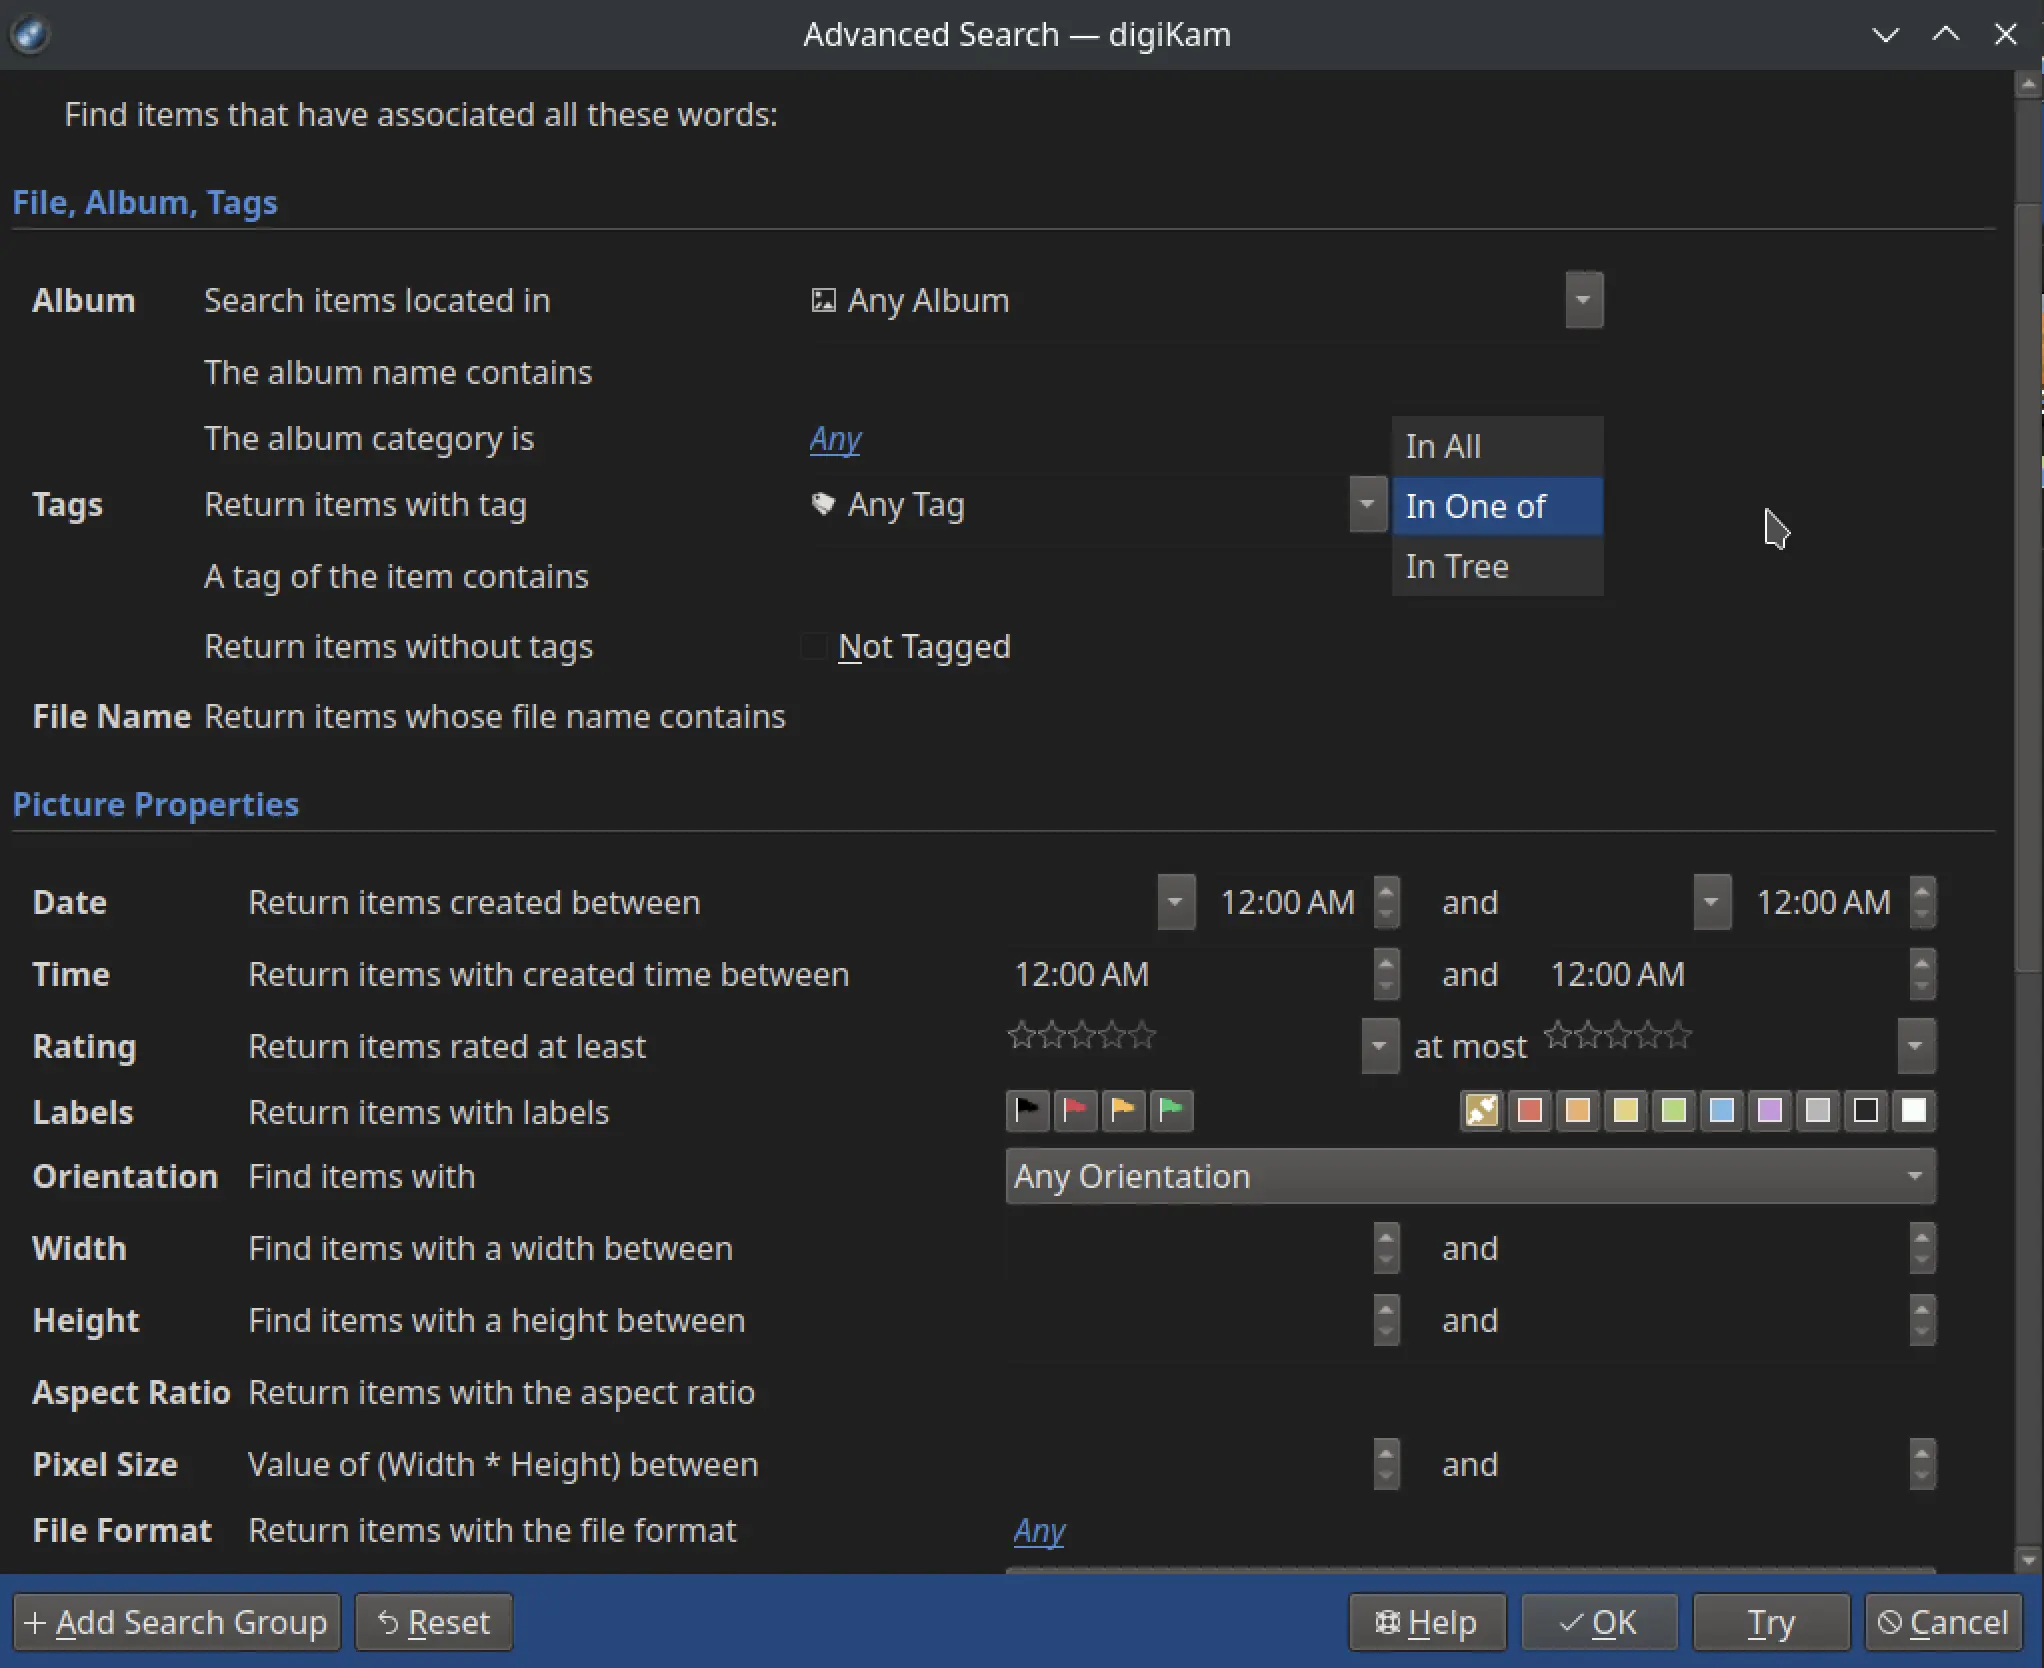Enable the Not Tagged checkbox
Viewport: 2044px width, 1668px height.
click(813, 647)
